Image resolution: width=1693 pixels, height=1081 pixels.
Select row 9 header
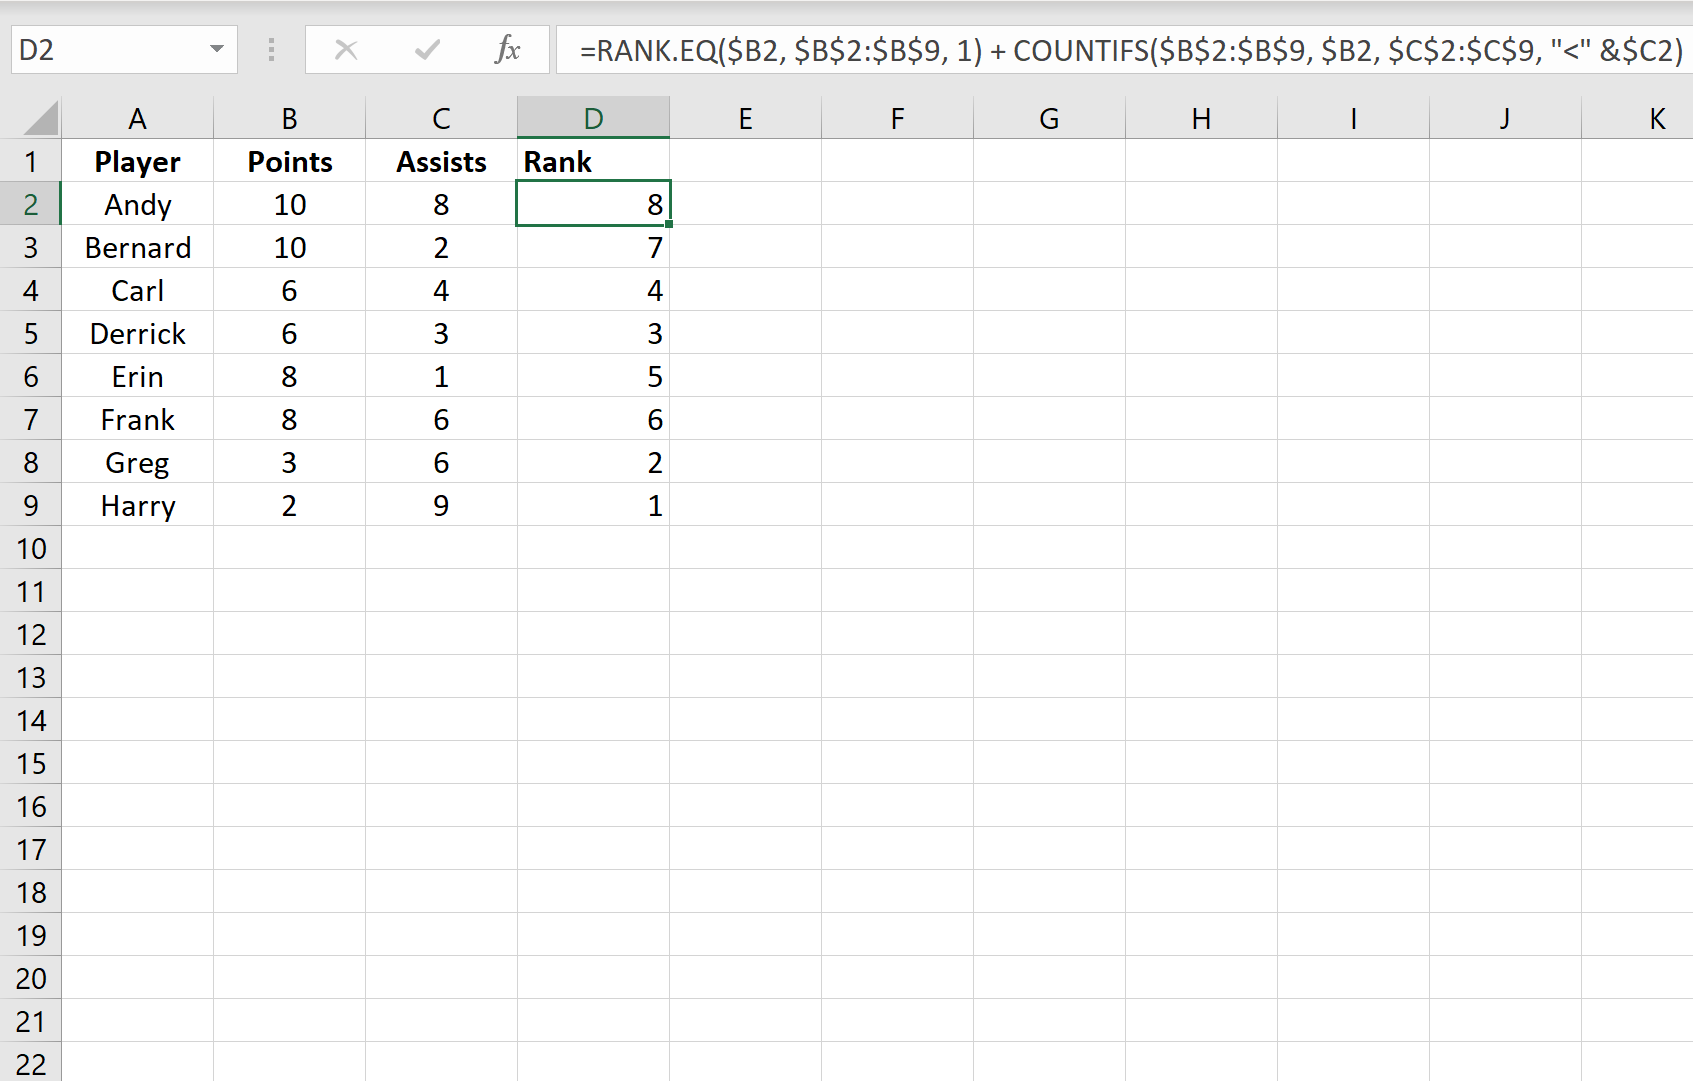pos(30,505)
